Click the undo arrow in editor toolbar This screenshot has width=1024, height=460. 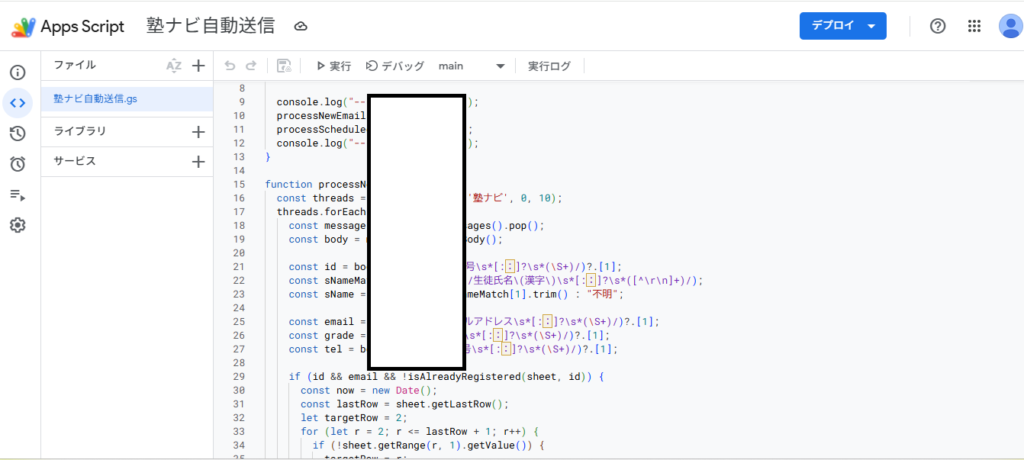pyautogui.click(x=230, y=66)
